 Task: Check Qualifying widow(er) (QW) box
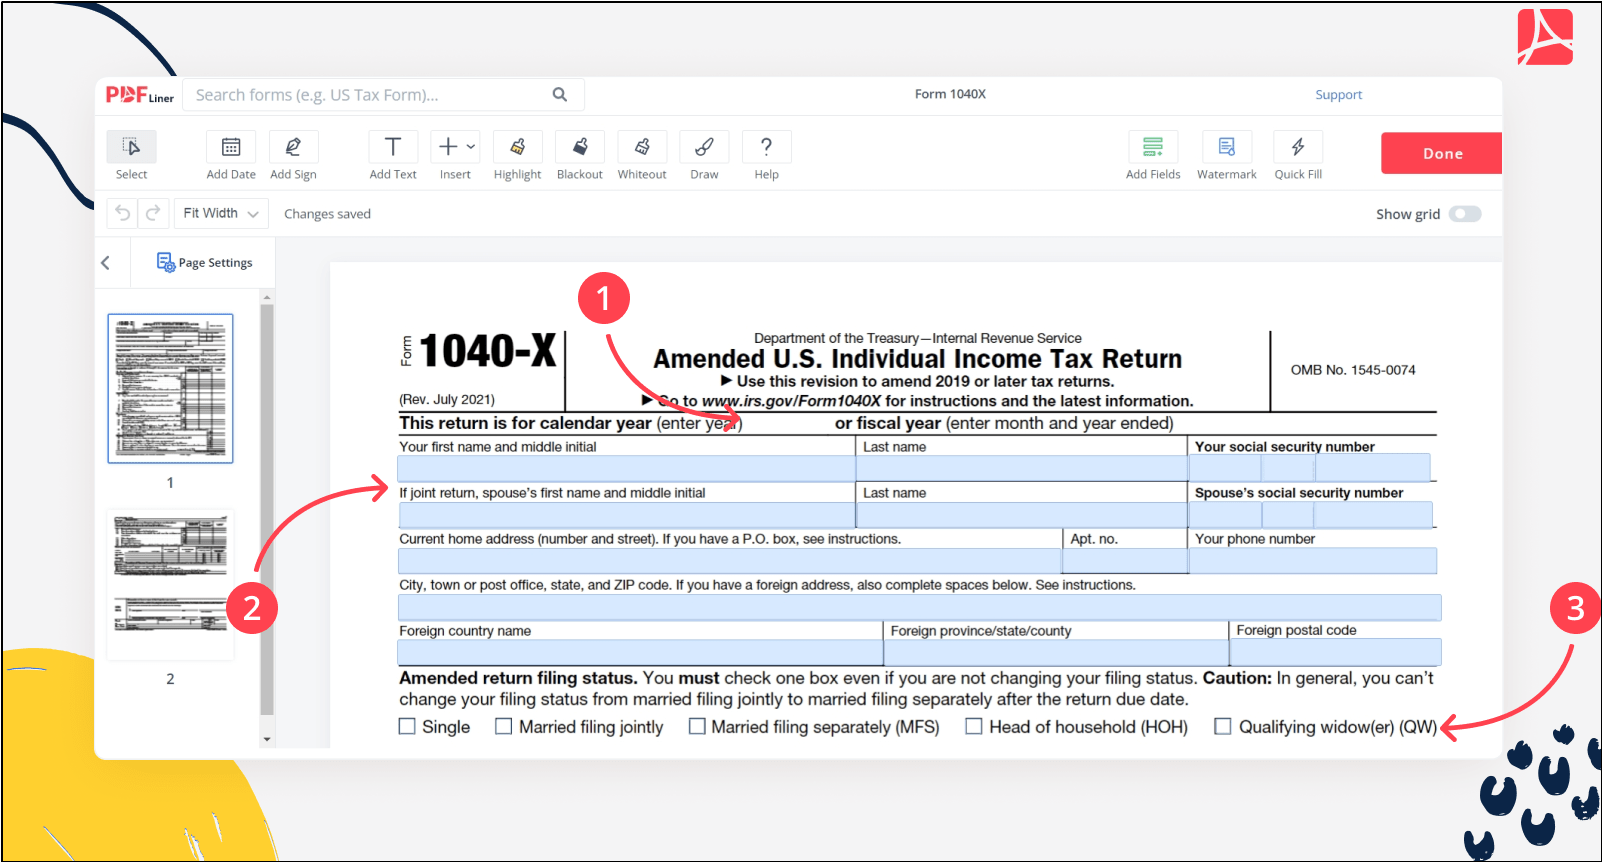1223,727
